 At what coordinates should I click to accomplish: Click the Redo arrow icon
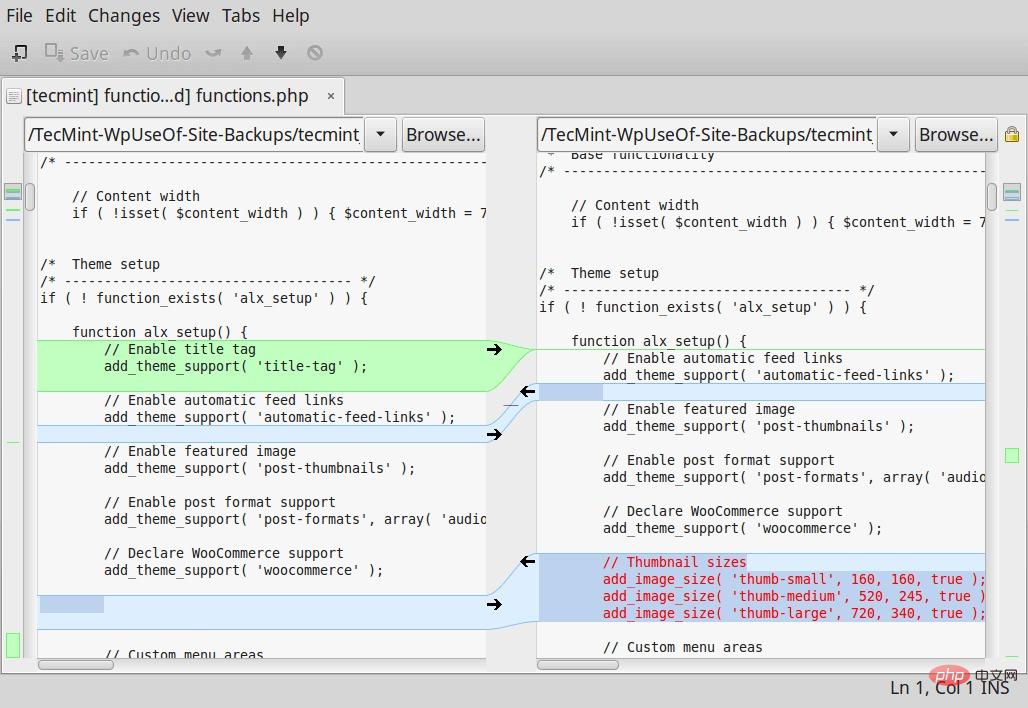[213, 53]
